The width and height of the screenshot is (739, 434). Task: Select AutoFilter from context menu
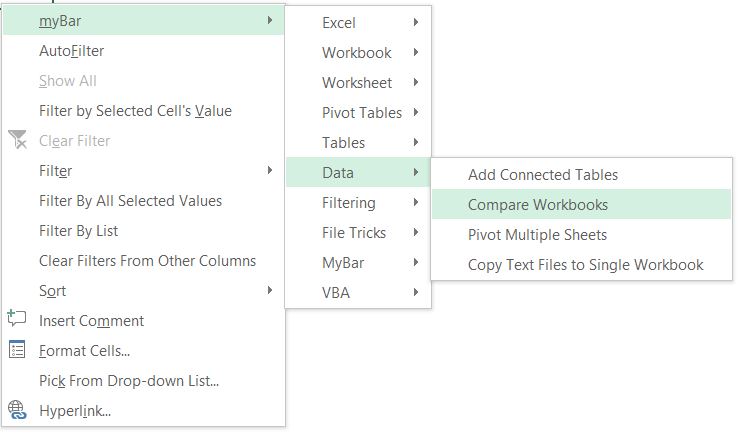(x=143, y=50)
